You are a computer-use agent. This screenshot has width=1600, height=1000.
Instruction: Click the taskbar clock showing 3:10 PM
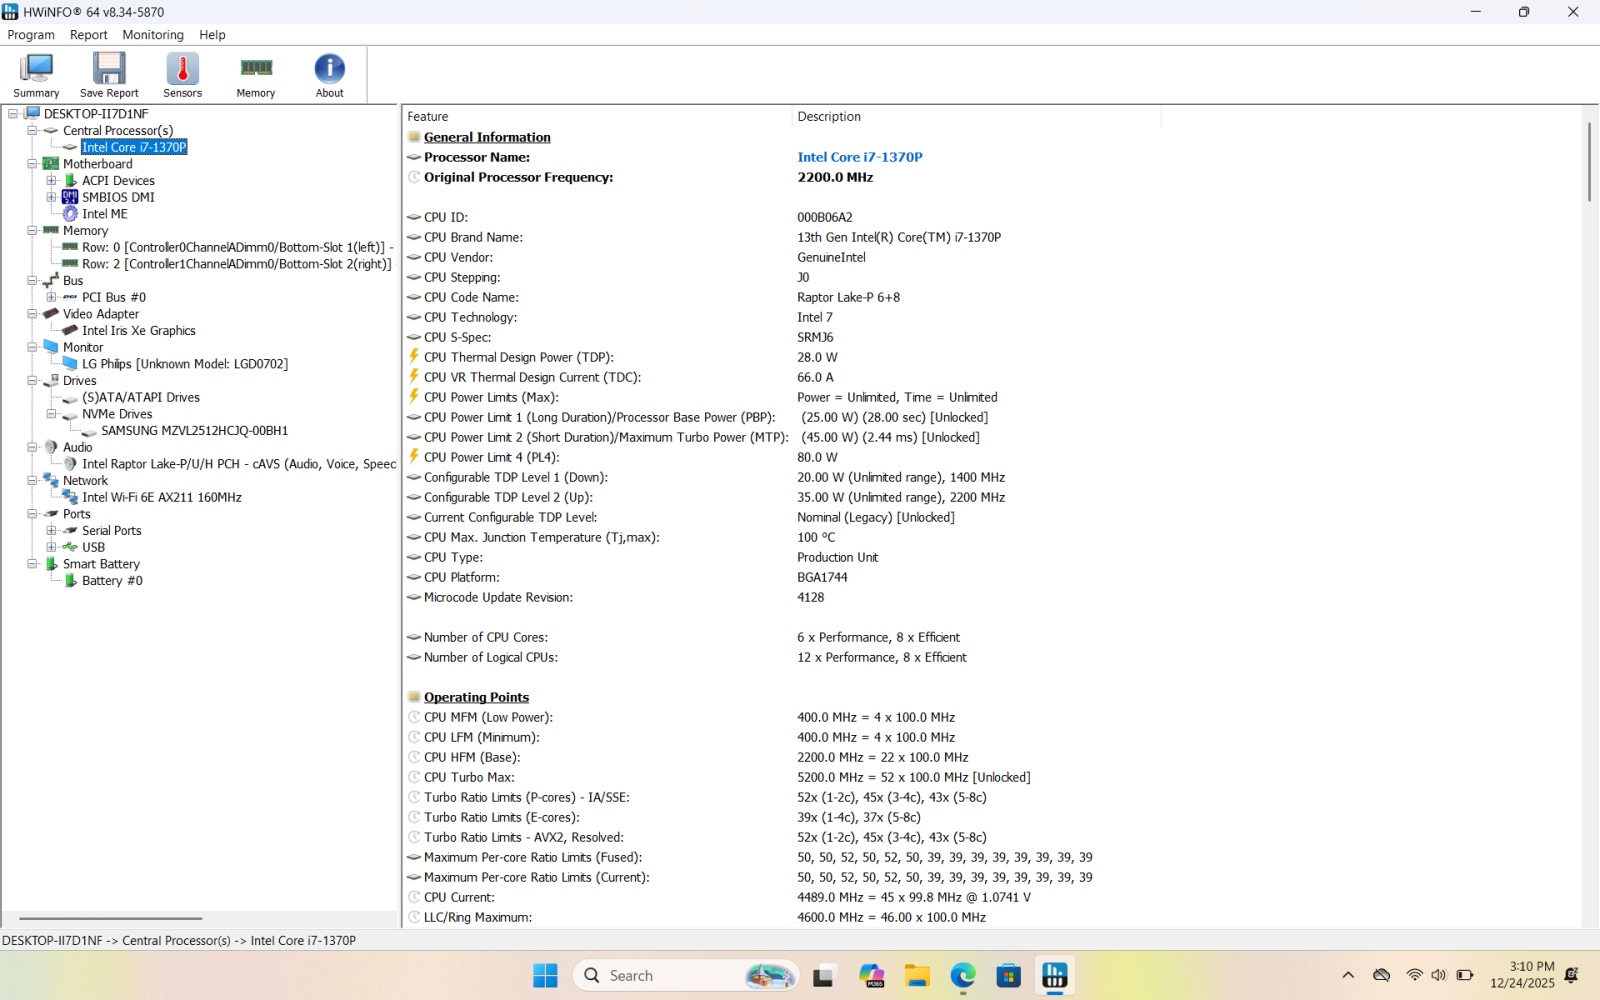click(x=1522, y=975)
